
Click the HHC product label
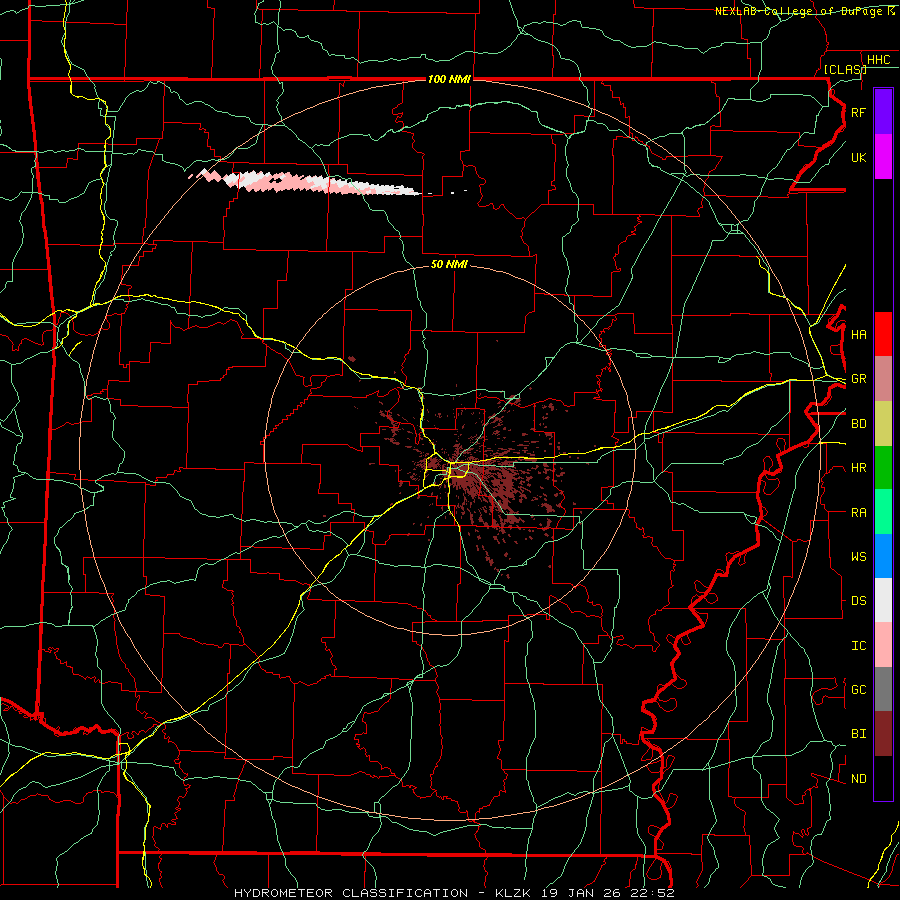click(x=878, y=60)
